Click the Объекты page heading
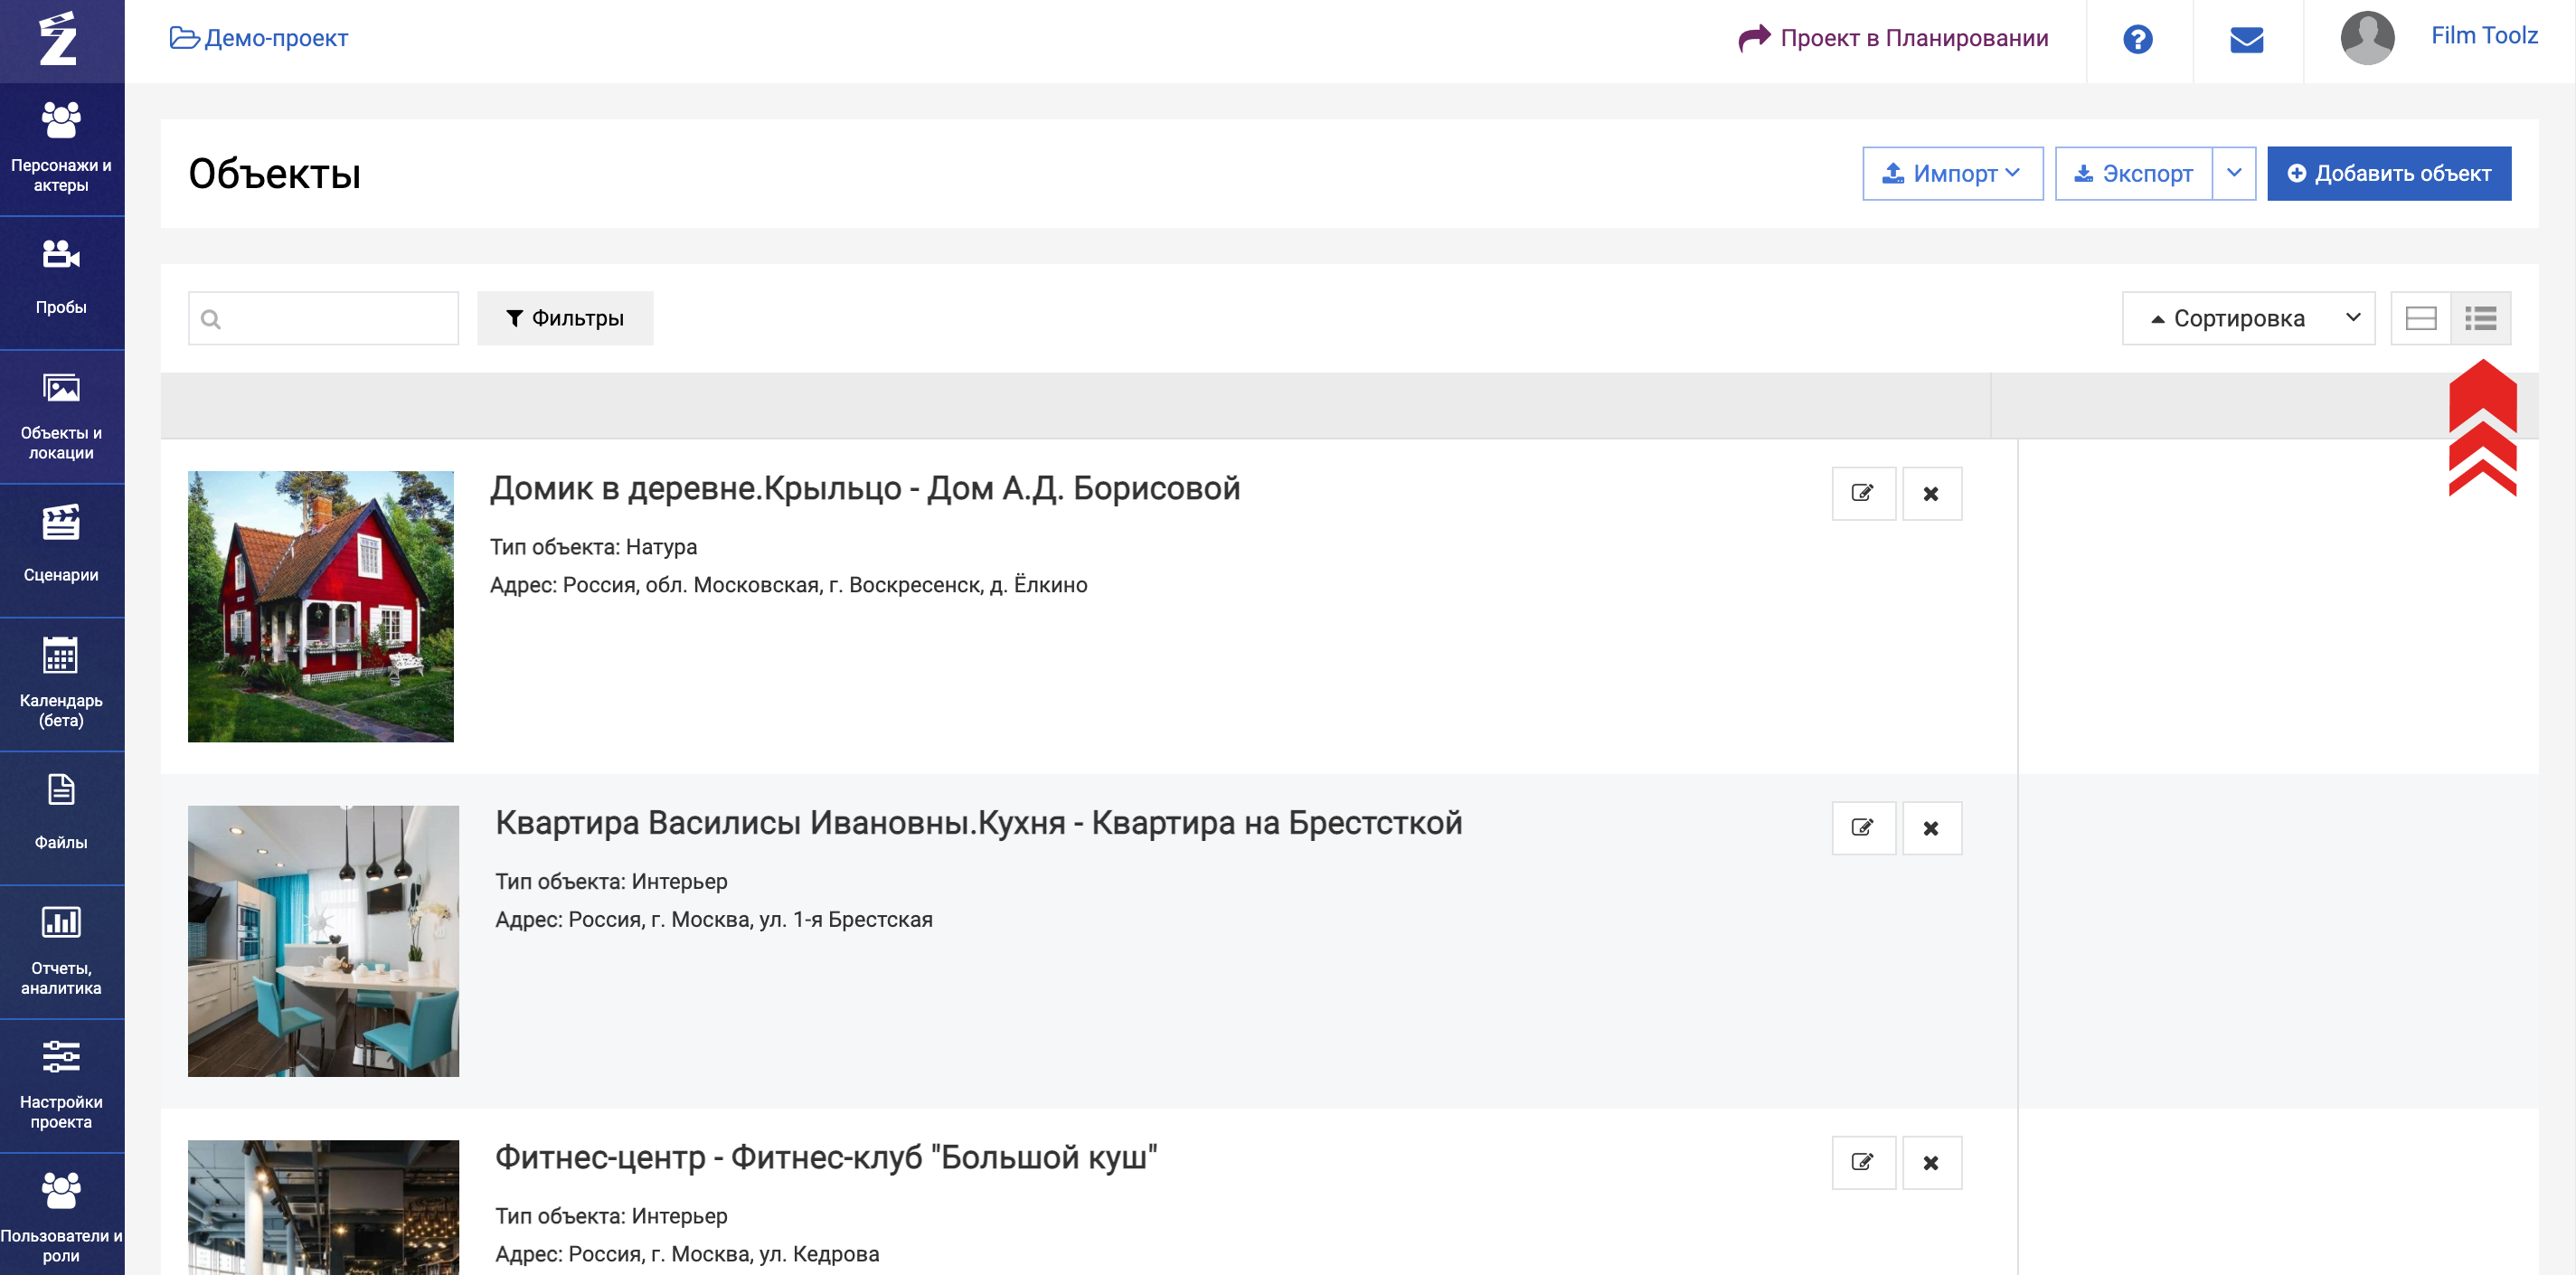Image resolution: width=2576 pixels, height=1275 pixels. [274, 174]
